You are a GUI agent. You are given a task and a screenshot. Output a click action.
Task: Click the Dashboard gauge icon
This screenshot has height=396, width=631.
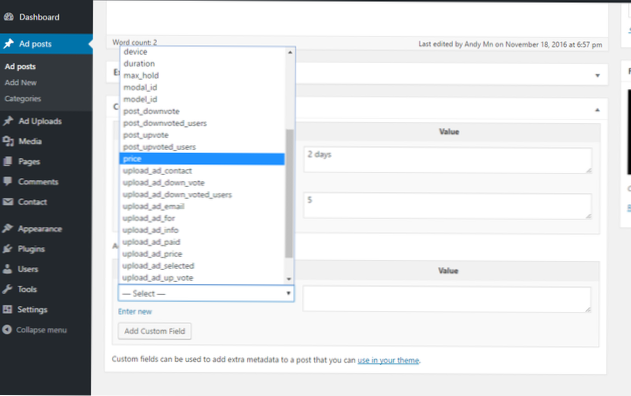[8, 17]
